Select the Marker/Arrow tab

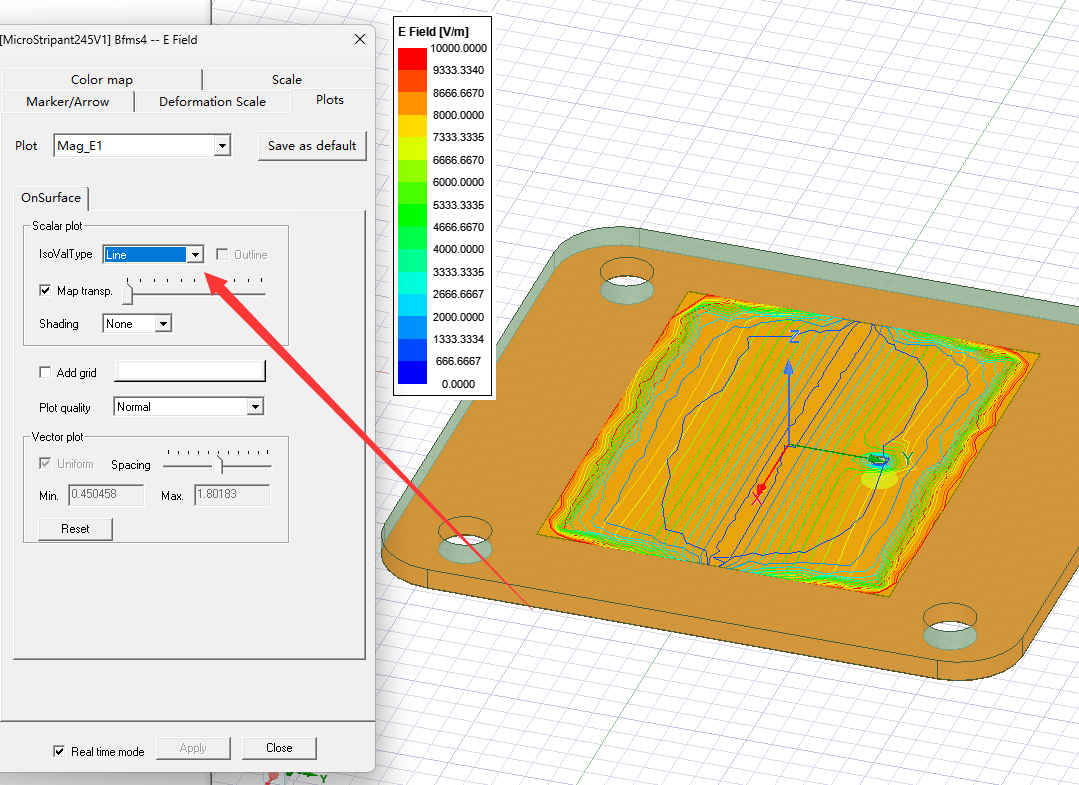[67, 101]
